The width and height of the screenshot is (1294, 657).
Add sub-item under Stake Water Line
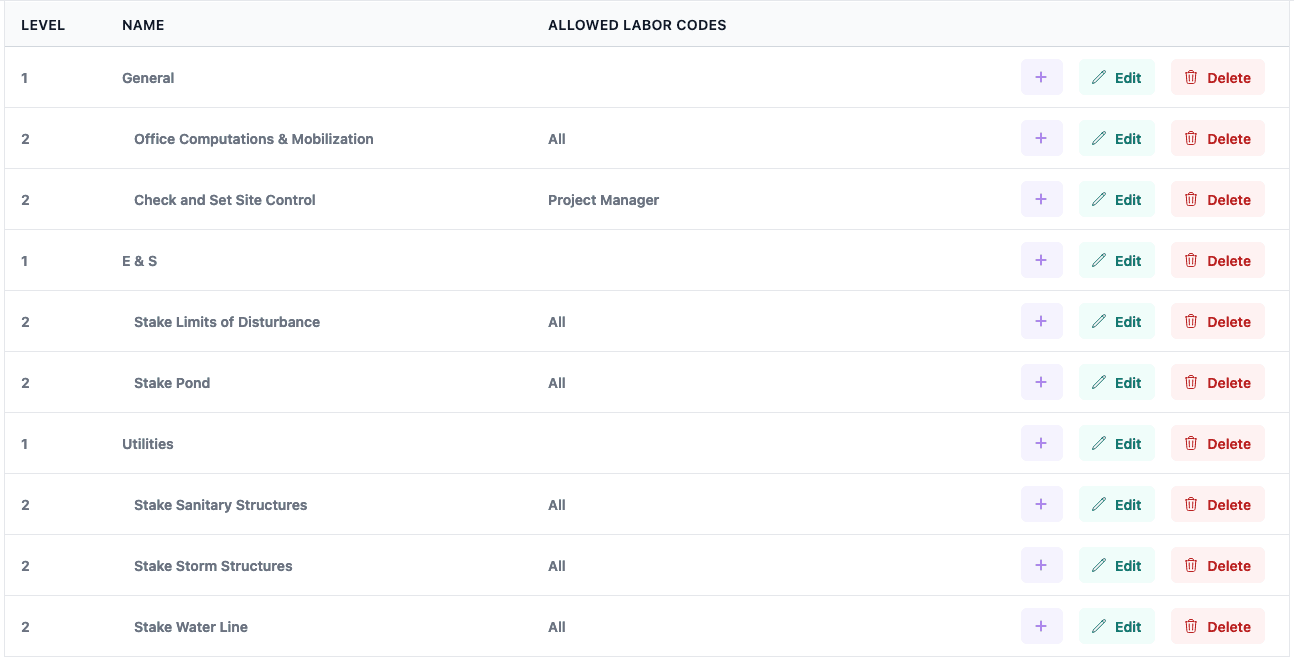(x=1041, y=627)
